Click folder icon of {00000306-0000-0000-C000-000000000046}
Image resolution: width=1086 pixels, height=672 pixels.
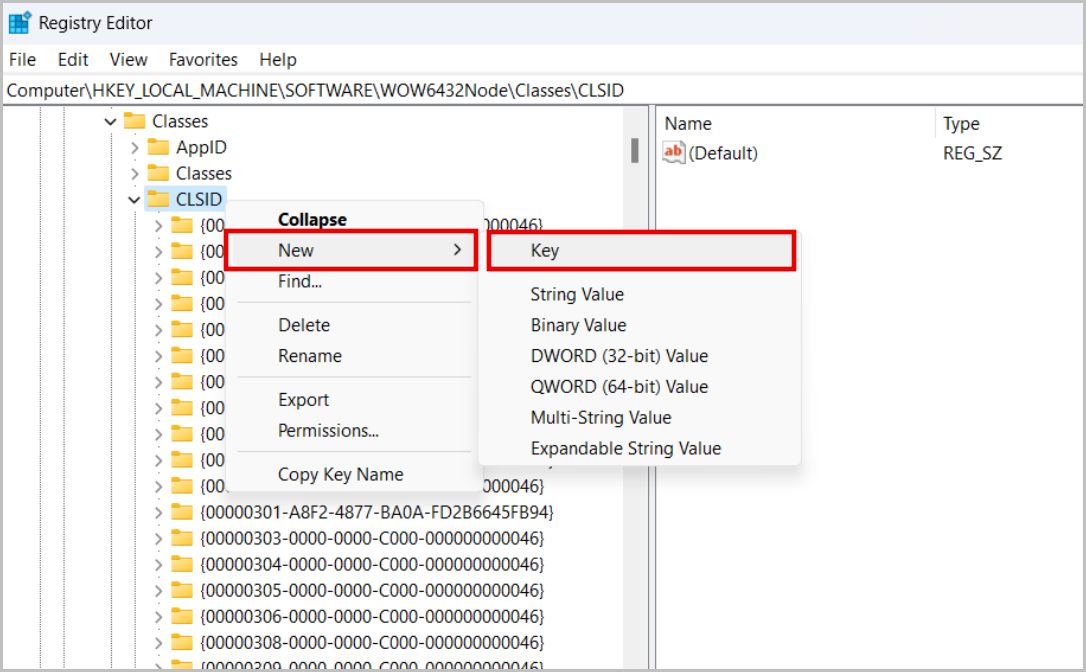182,616
